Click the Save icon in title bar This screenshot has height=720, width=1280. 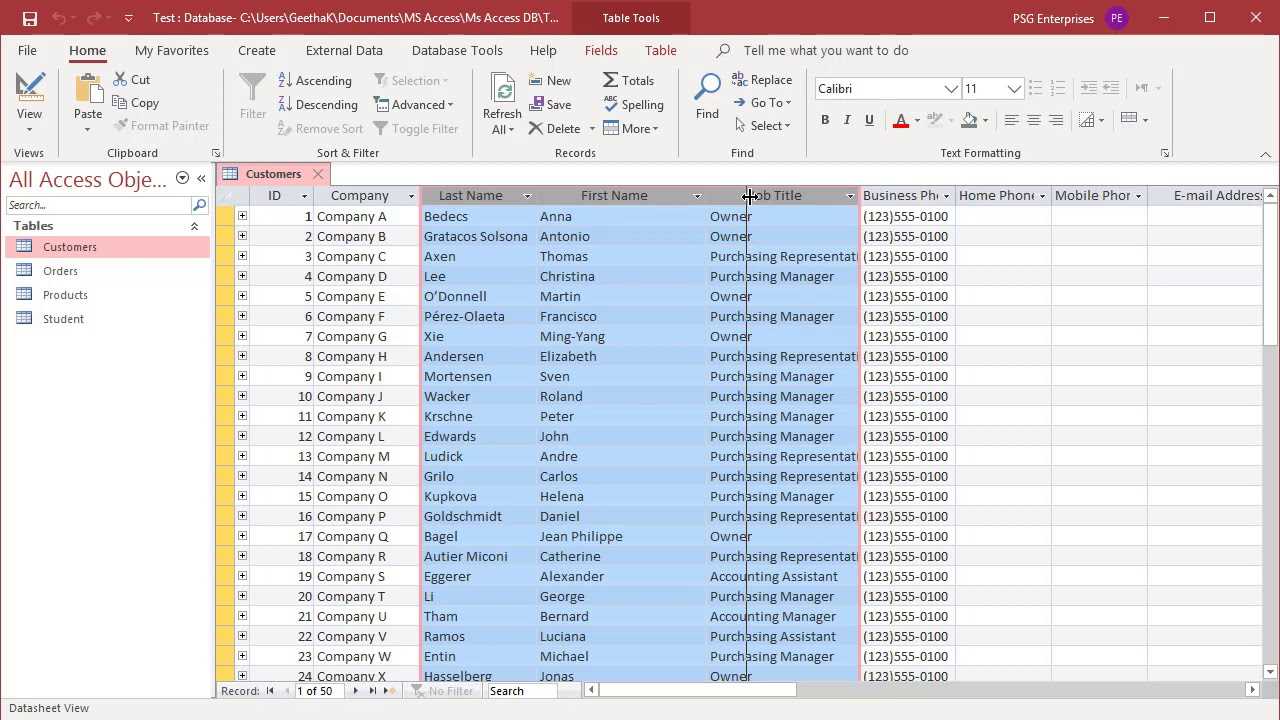29,18
